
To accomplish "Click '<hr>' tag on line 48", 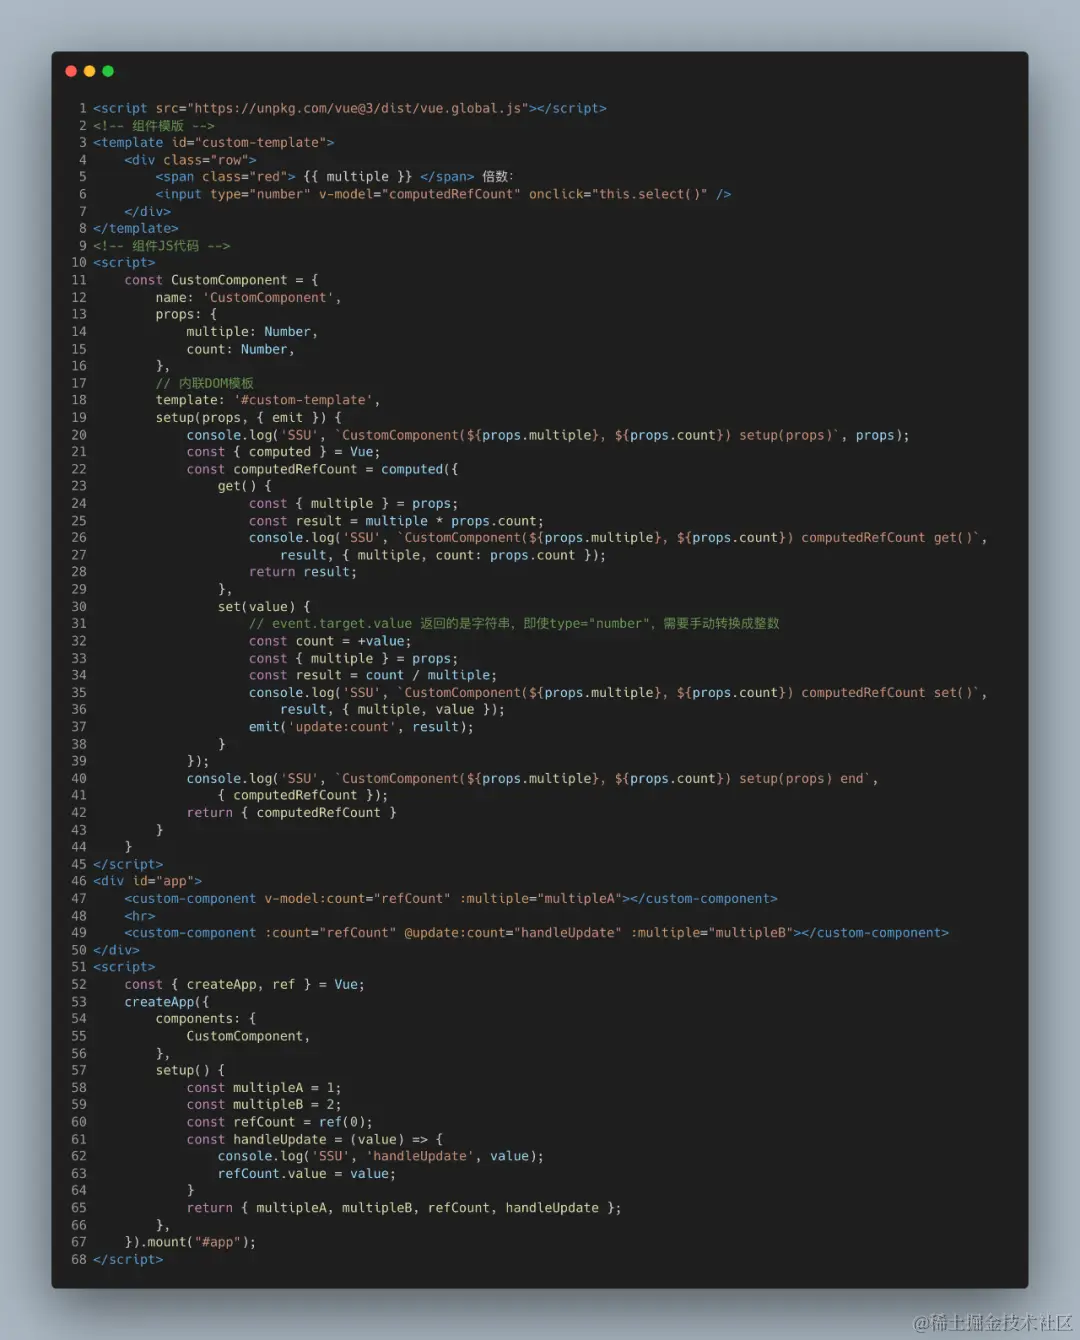I will point(140,916).
